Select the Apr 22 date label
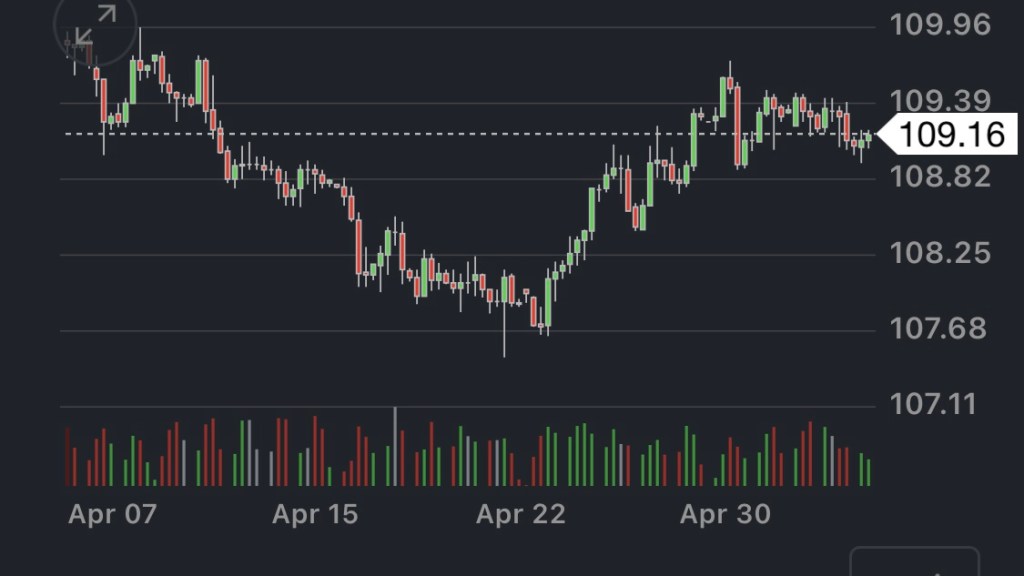The height and width of the screenshot is (576, 1024). 520,514
